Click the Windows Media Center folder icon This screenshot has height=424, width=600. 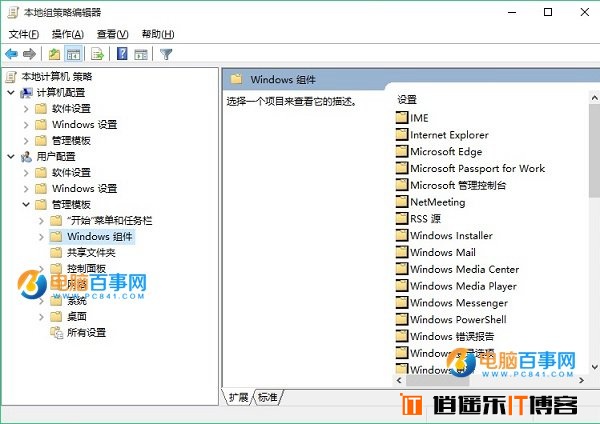coord(401,269)
